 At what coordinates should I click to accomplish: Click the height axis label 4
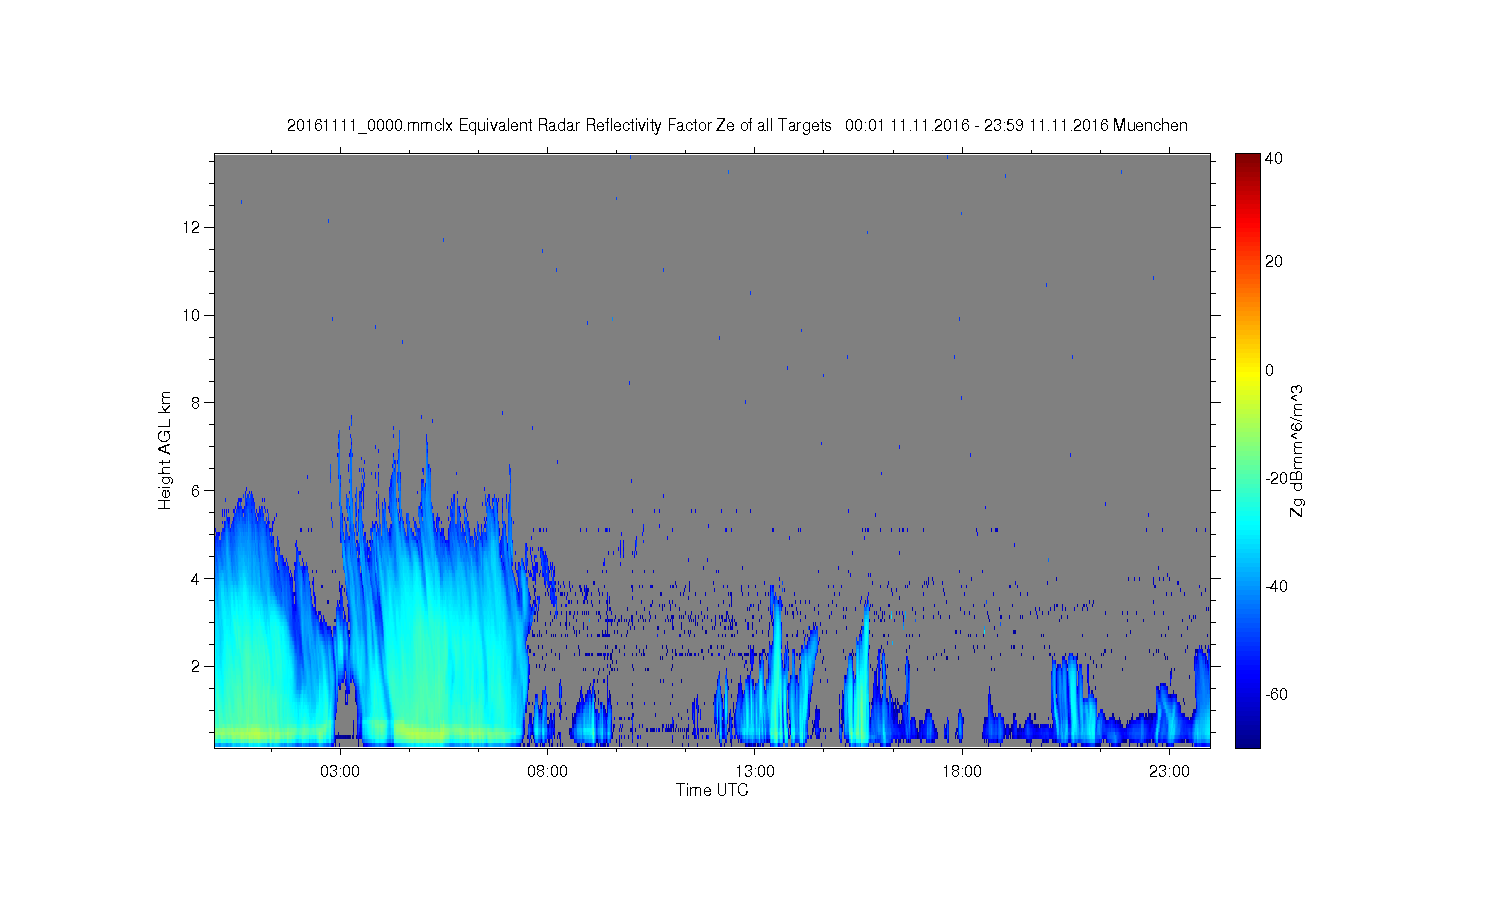click(197, 578)
